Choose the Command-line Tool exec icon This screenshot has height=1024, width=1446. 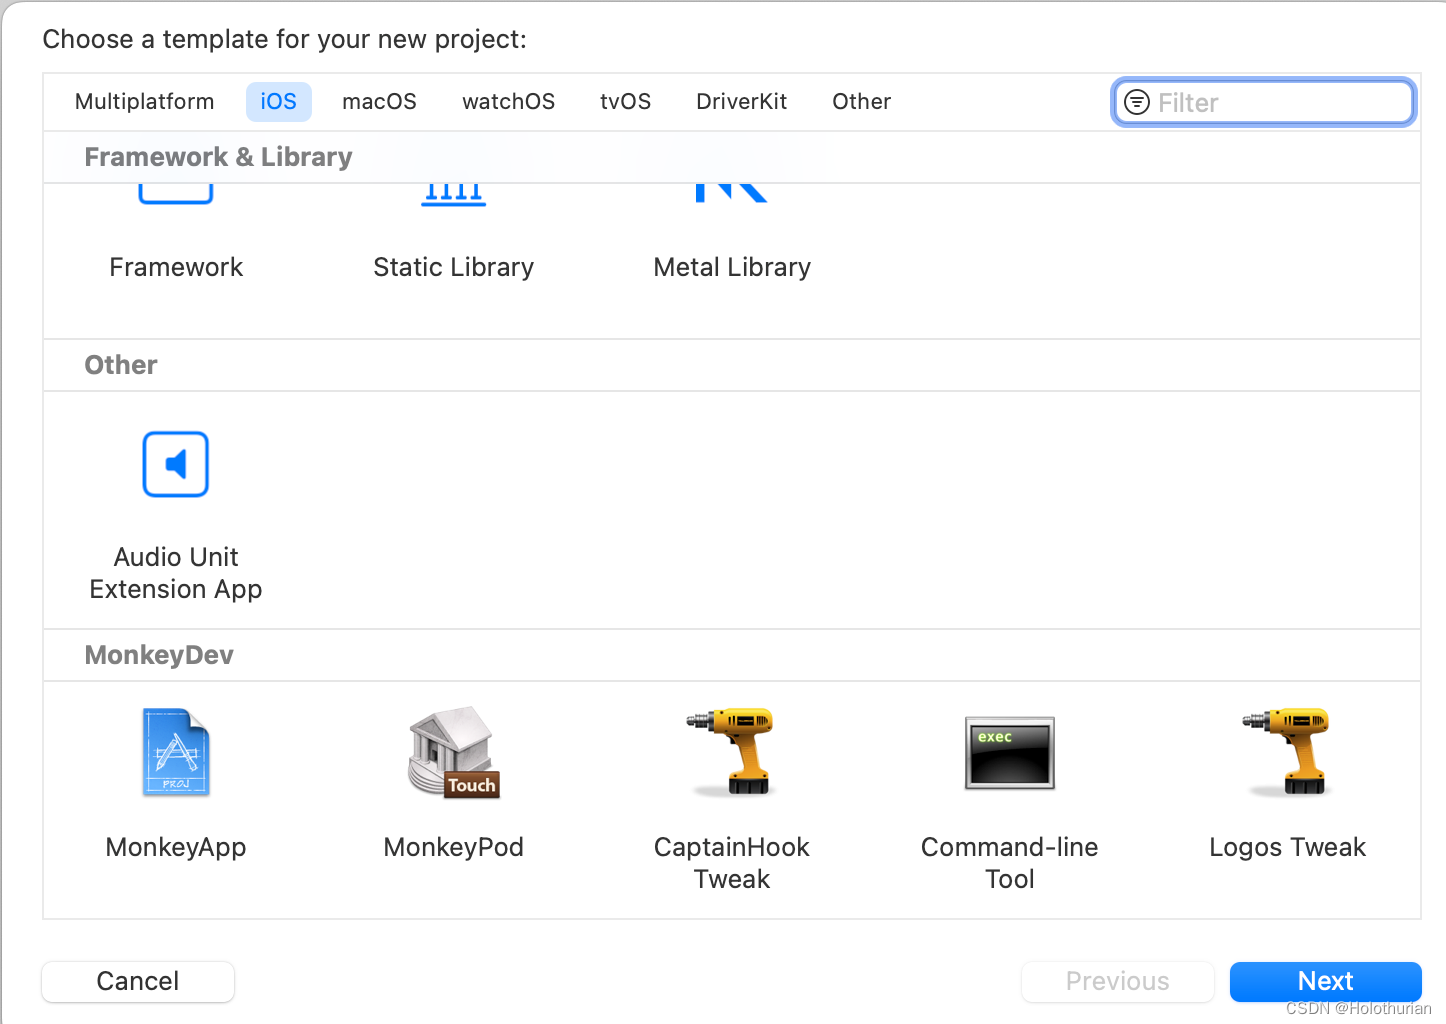[1010, 753]
